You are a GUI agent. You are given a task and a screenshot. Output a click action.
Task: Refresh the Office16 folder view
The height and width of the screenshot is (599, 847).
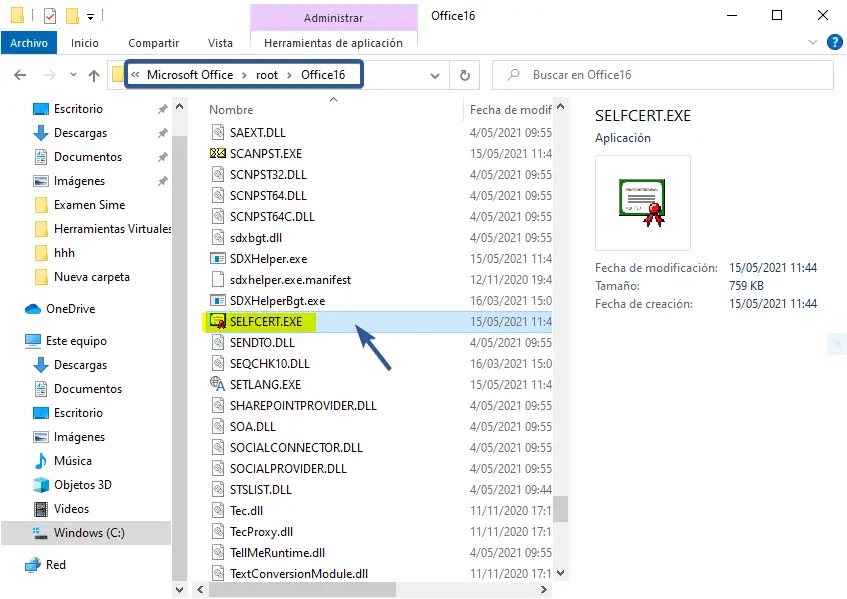click(x=465, y=75)
